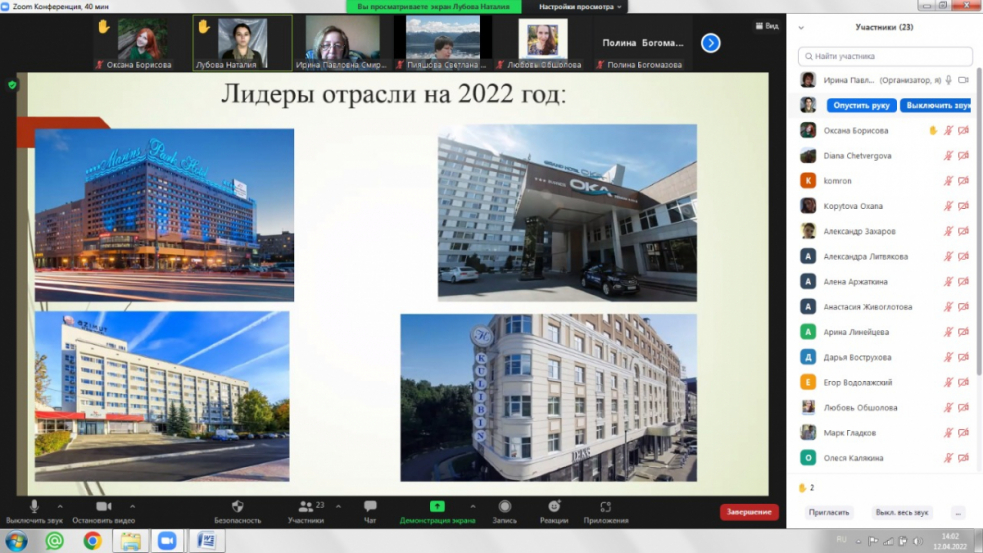Click Выкл. весь звук button
Viewport: 983px width, 553px height.
click(x=902, y=513)
